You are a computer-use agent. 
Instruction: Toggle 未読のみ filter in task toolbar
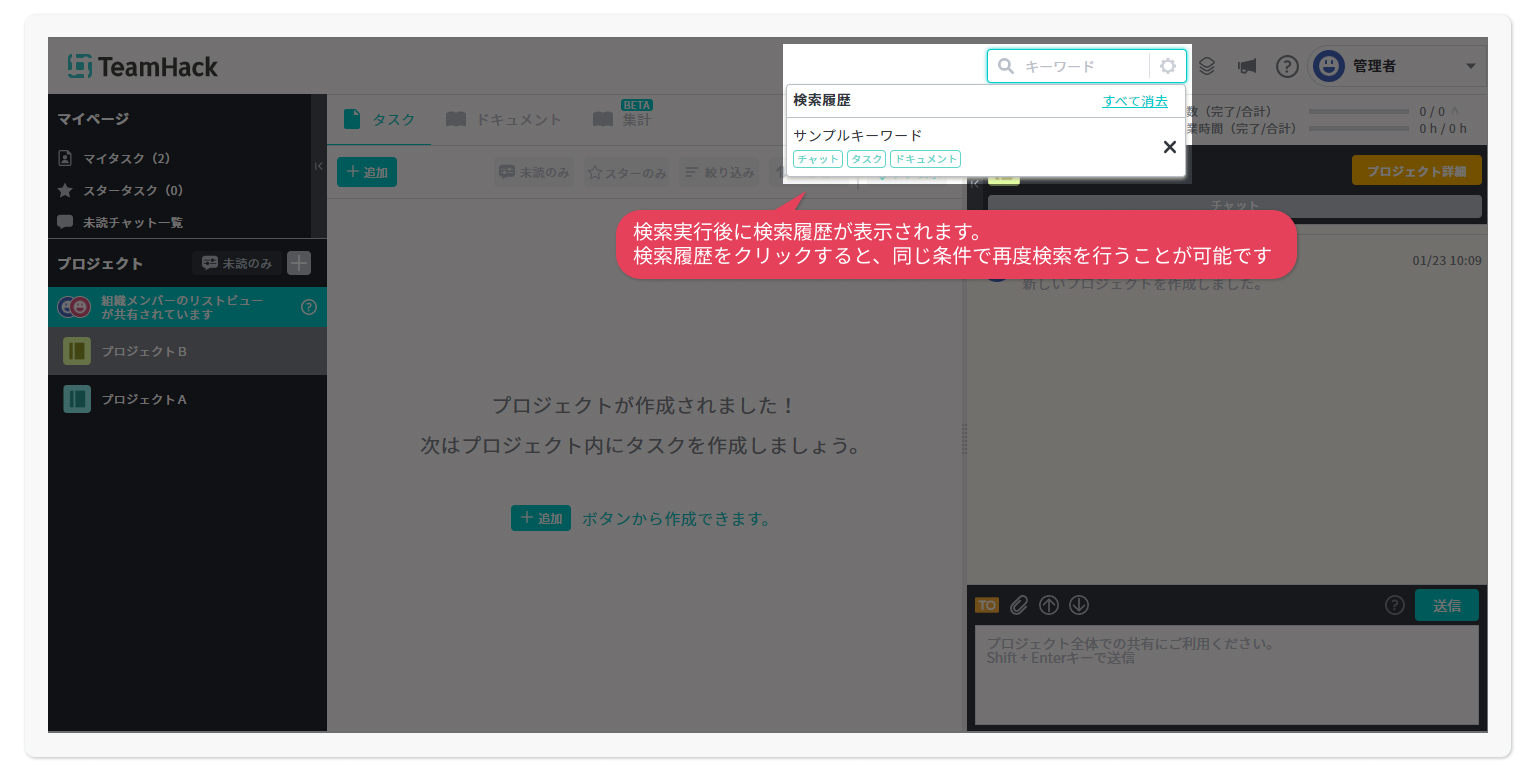534,172
